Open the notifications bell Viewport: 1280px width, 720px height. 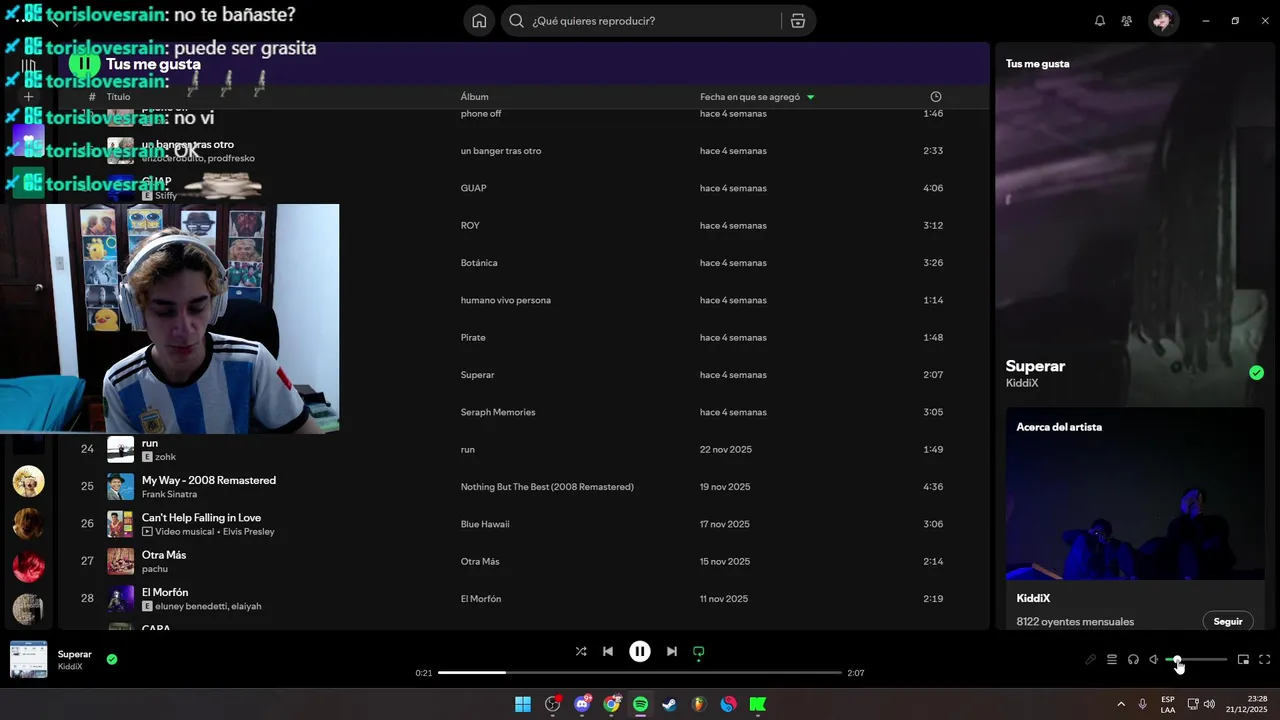pos(1100,21)
